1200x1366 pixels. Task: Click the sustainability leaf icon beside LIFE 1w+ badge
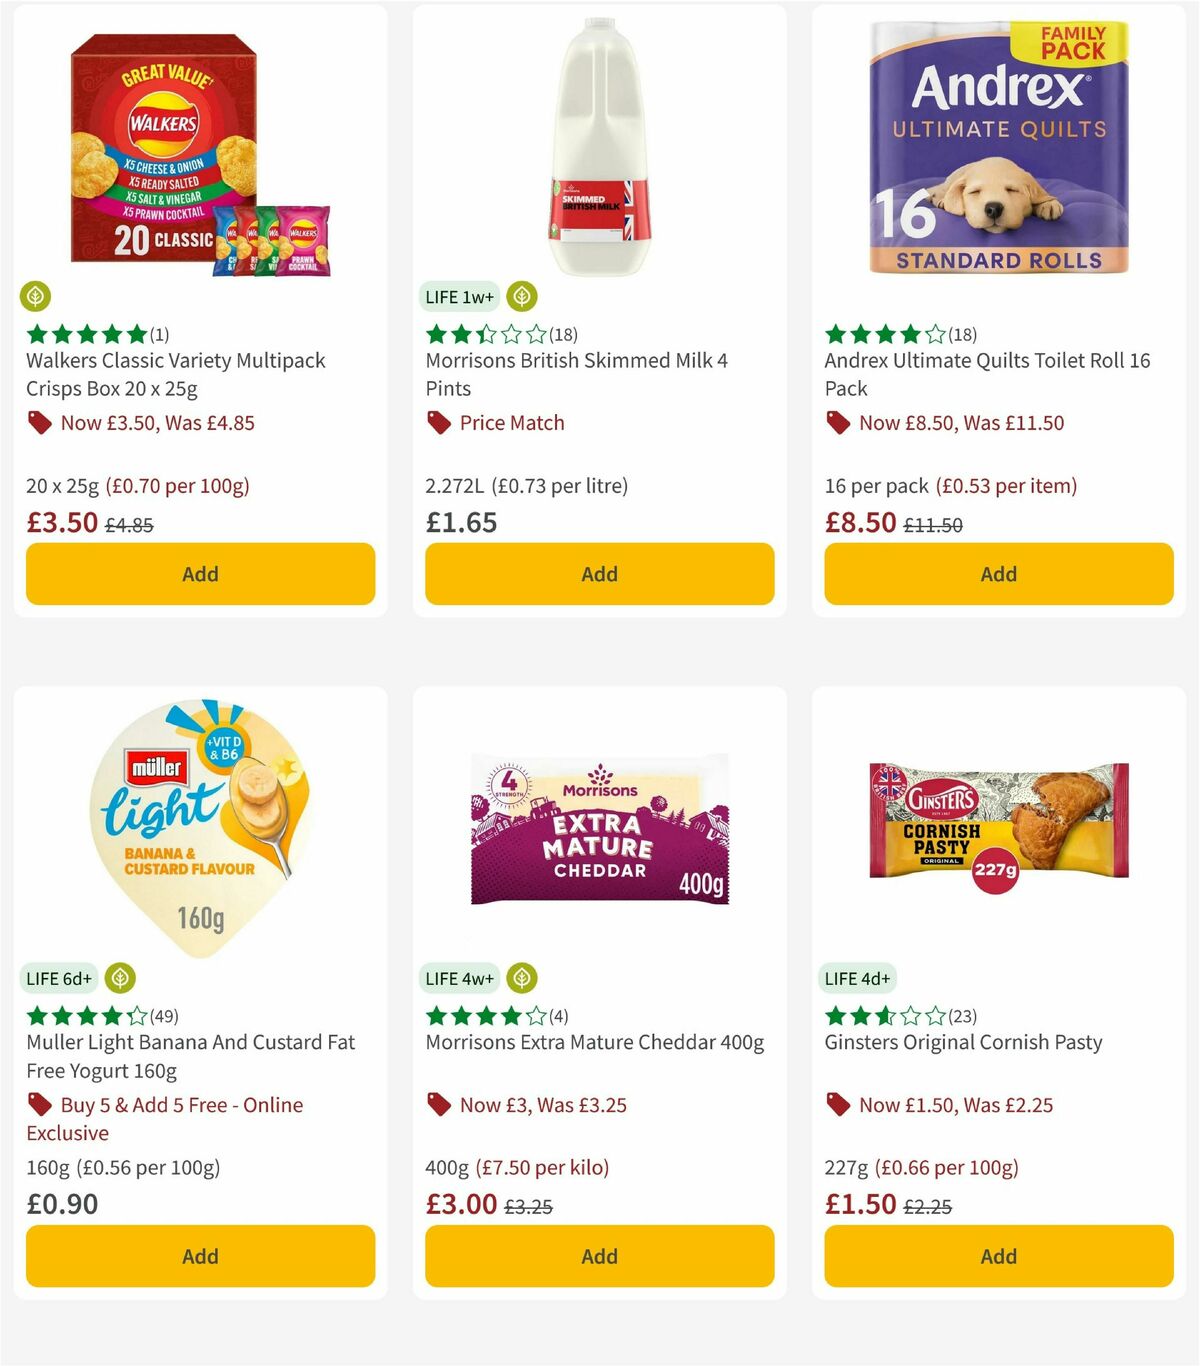tap(520, 297)
